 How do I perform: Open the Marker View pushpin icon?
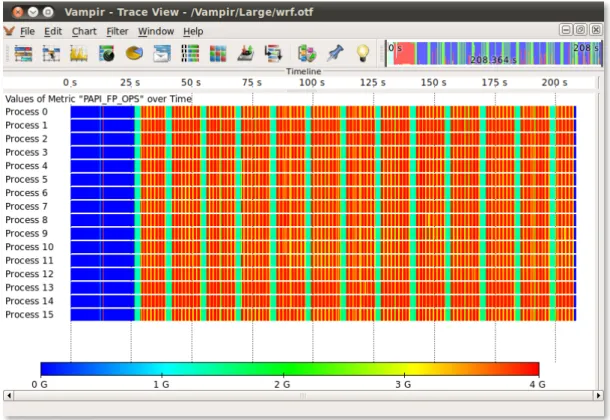click(335, 53)
